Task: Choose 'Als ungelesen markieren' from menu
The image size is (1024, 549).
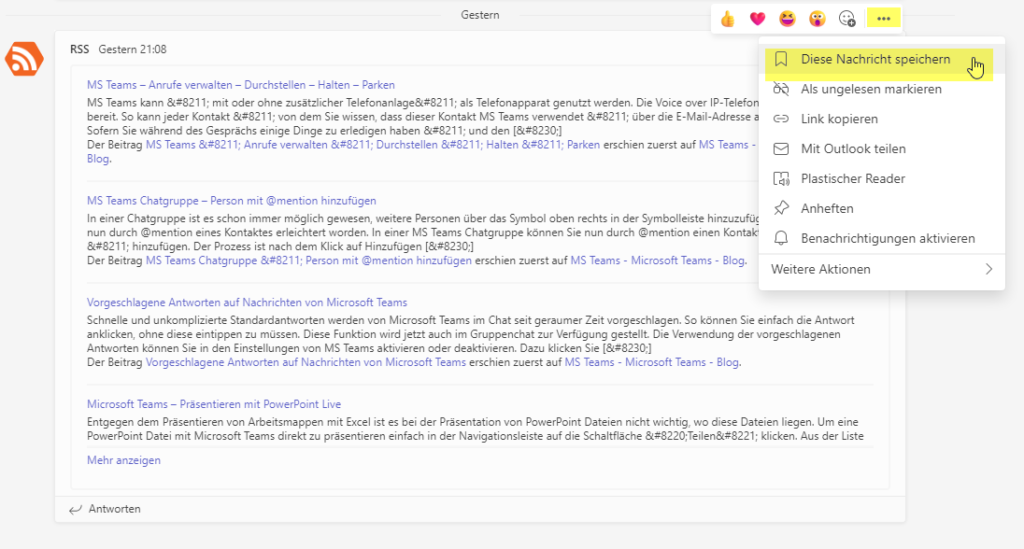Action: pos(882,89)
